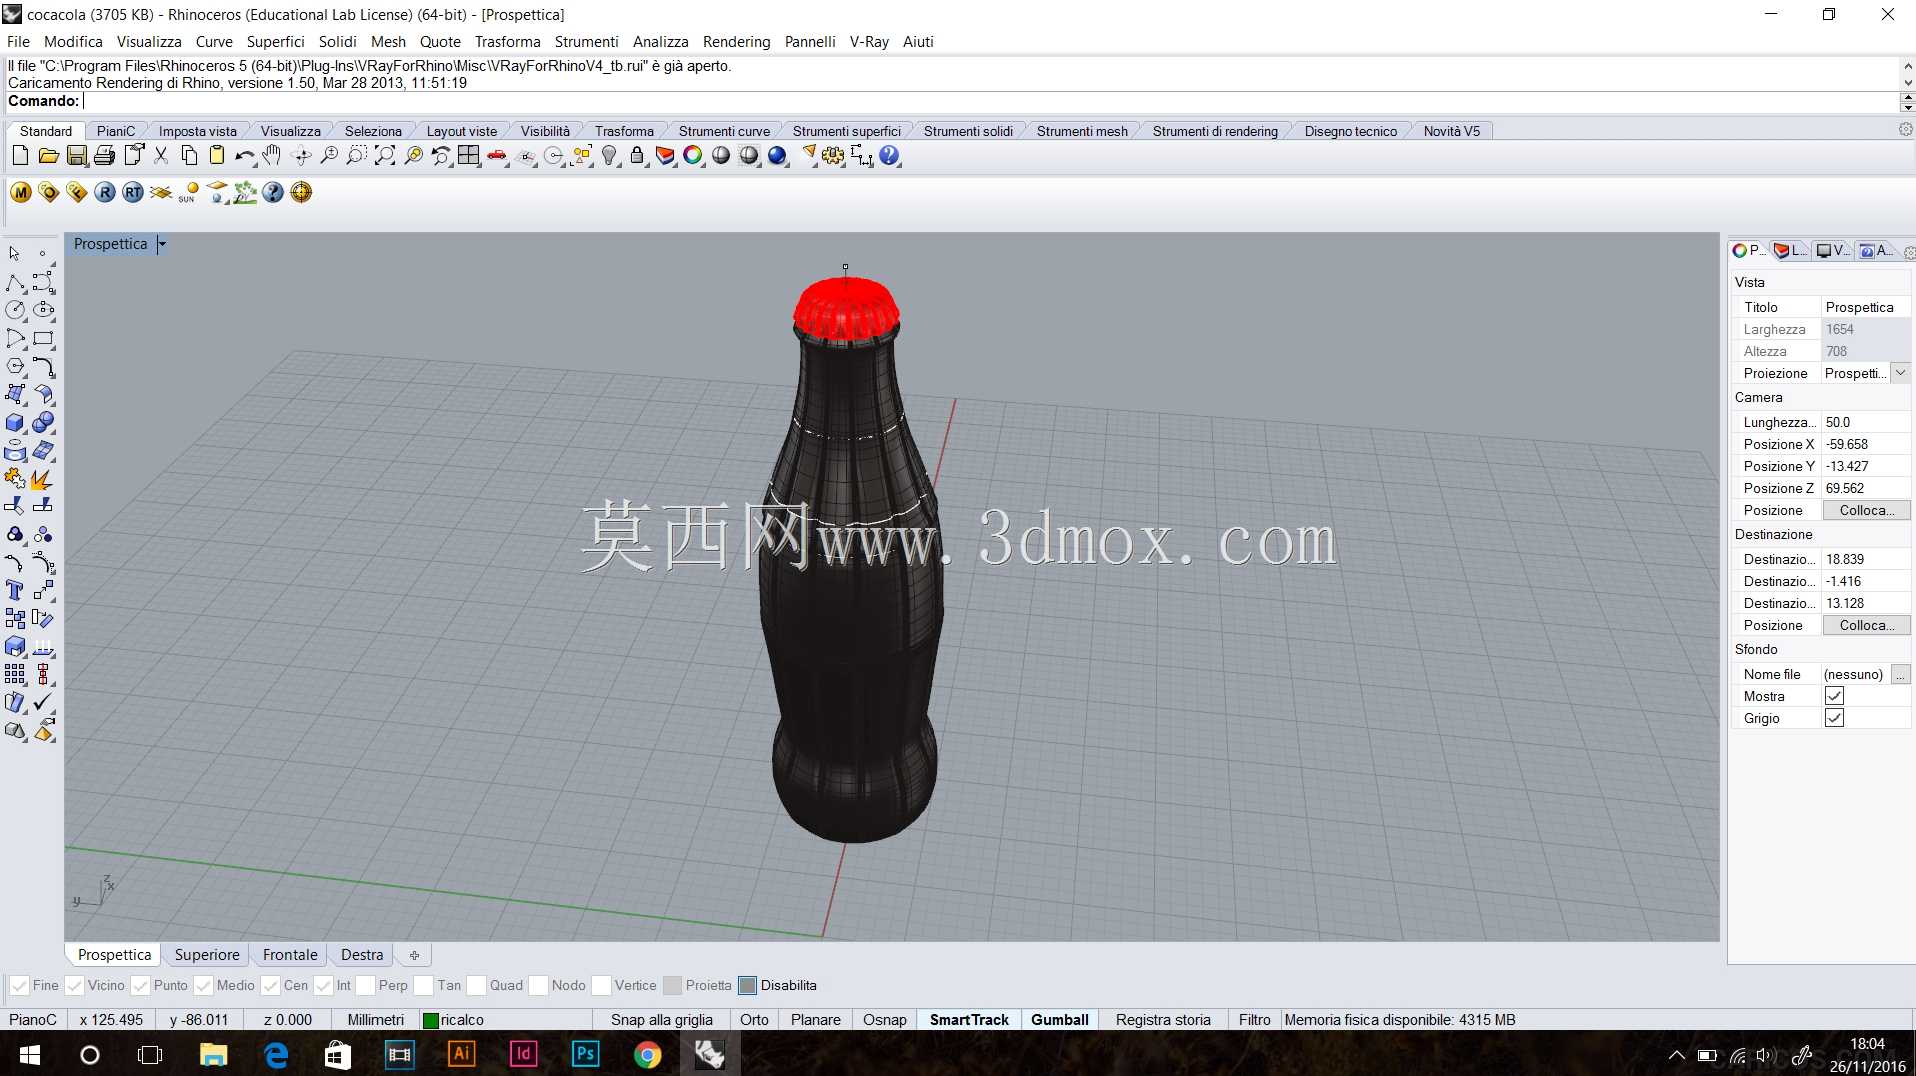Select the Explode tool icon
This screenshot has height=1076, width=1916.
42,479
